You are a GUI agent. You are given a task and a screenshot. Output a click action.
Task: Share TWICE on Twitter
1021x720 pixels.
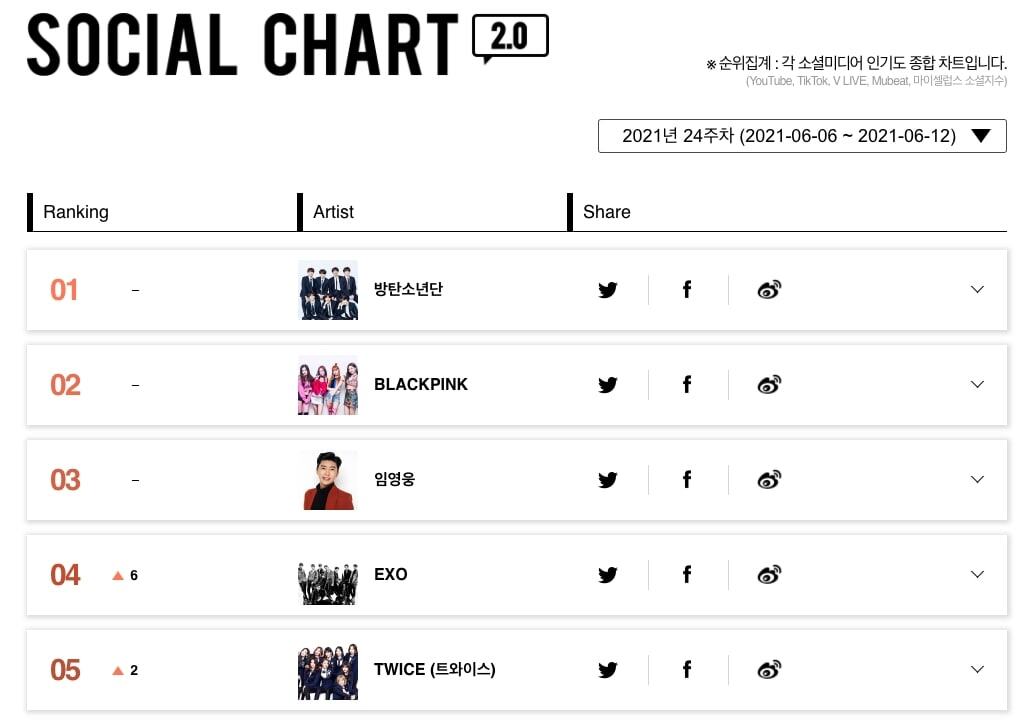point(608,670)
